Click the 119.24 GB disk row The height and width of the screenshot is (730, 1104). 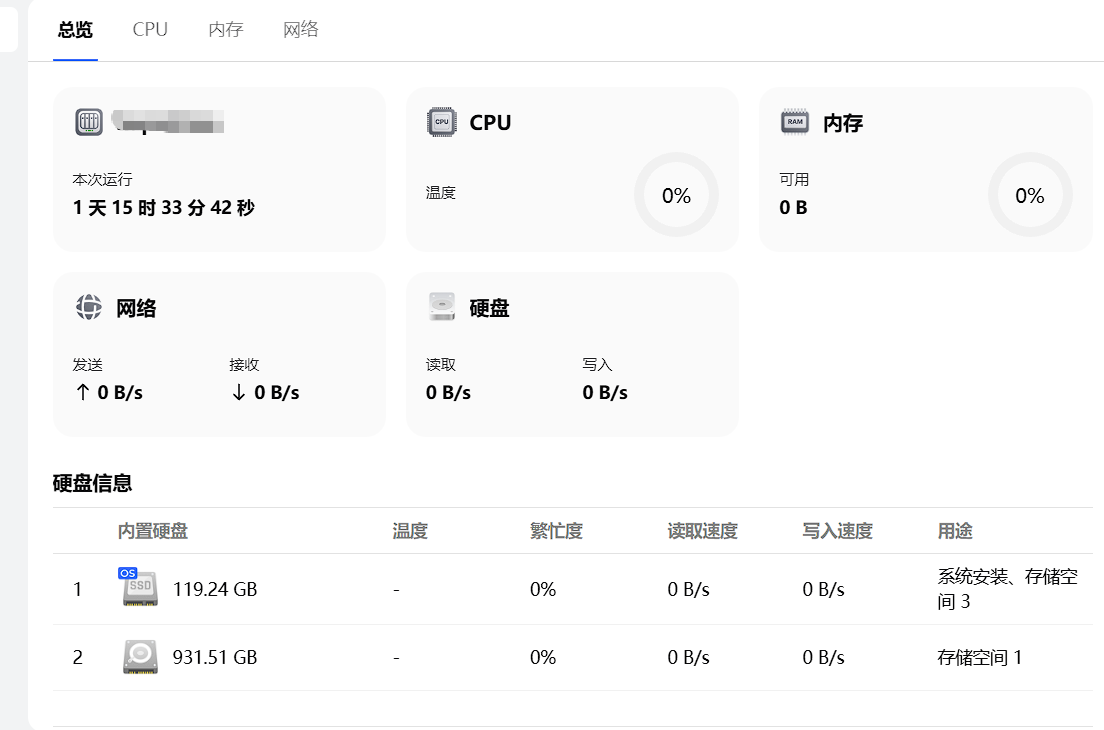(215, 590)
